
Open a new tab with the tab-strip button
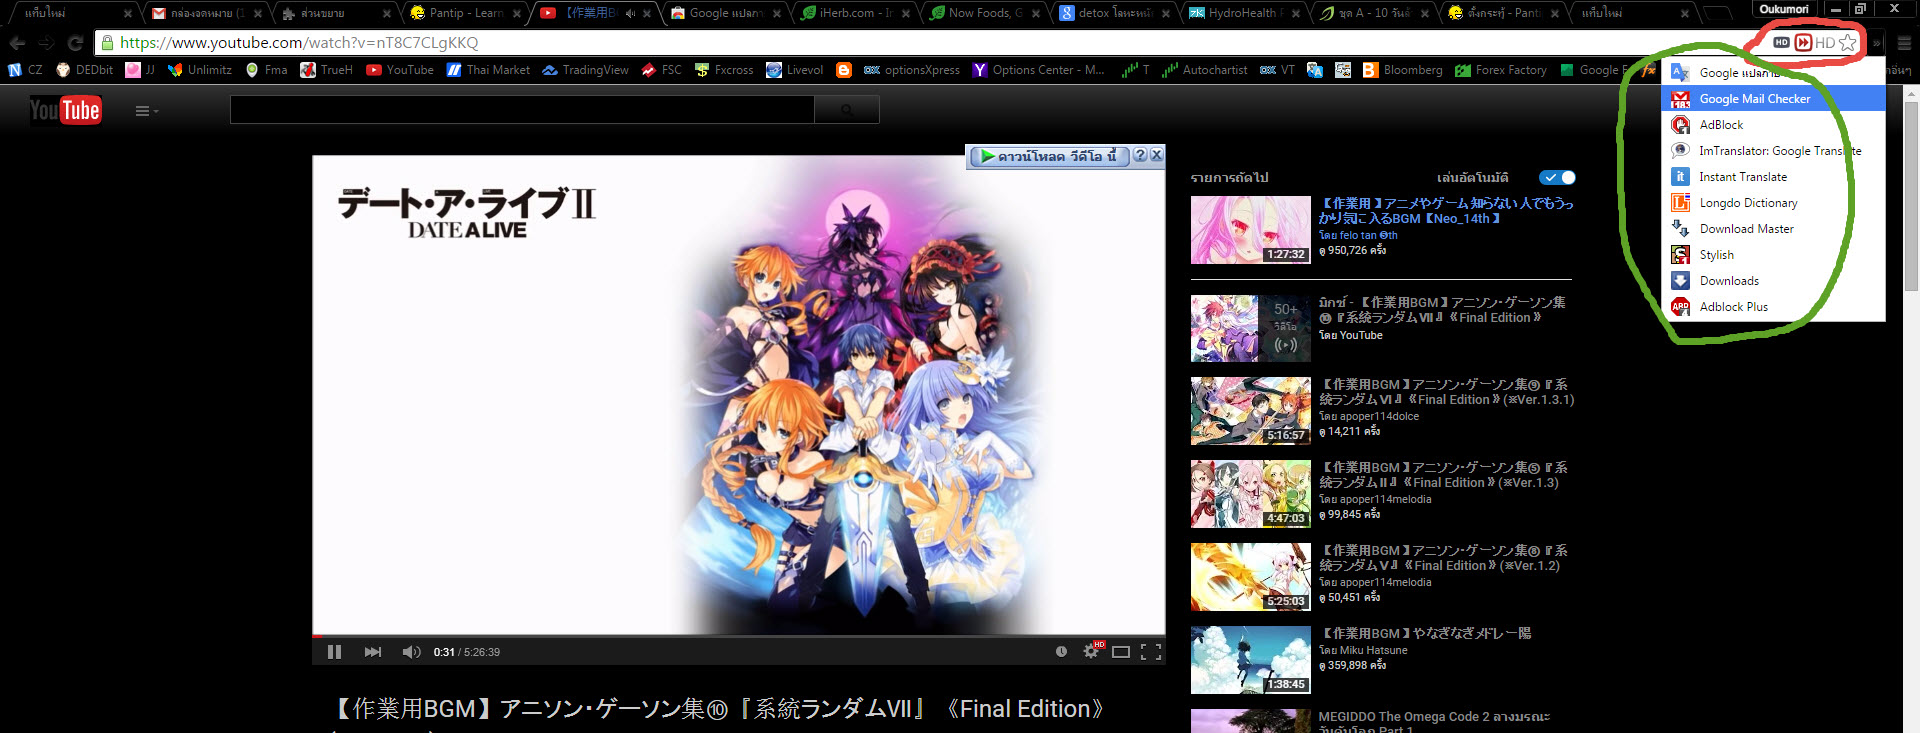pyautogui.click(x=1716, y=13)
